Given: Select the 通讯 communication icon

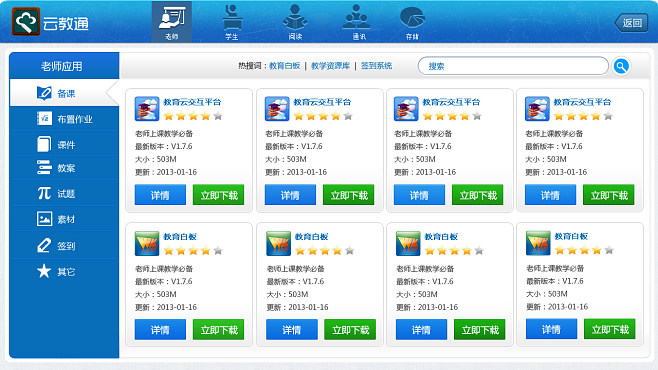Looking at the screenshot, I should (356, 22).
